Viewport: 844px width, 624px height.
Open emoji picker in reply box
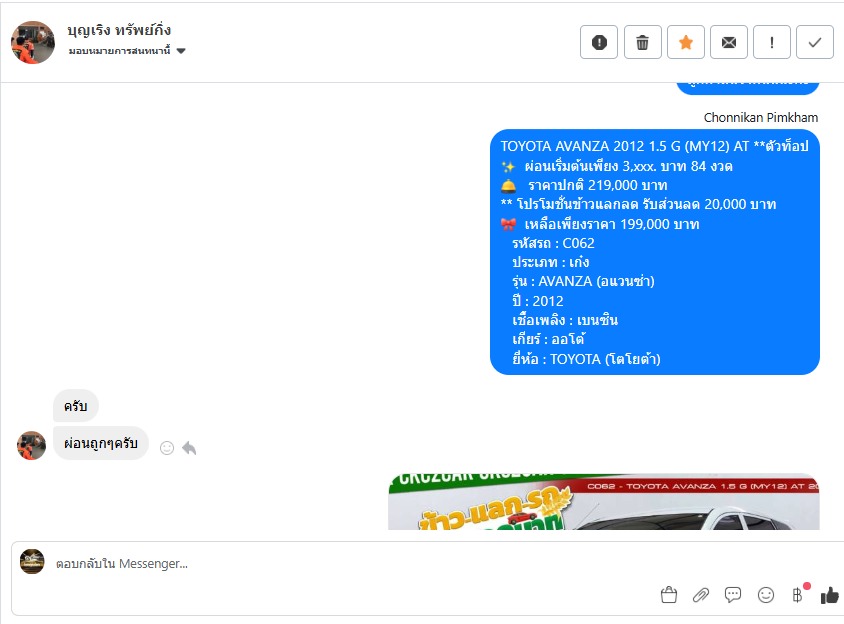coord(765,595)
